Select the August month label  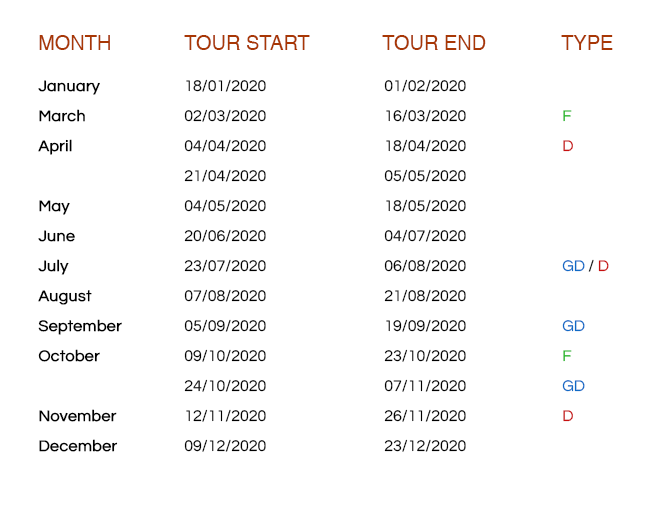click(65, 296)
